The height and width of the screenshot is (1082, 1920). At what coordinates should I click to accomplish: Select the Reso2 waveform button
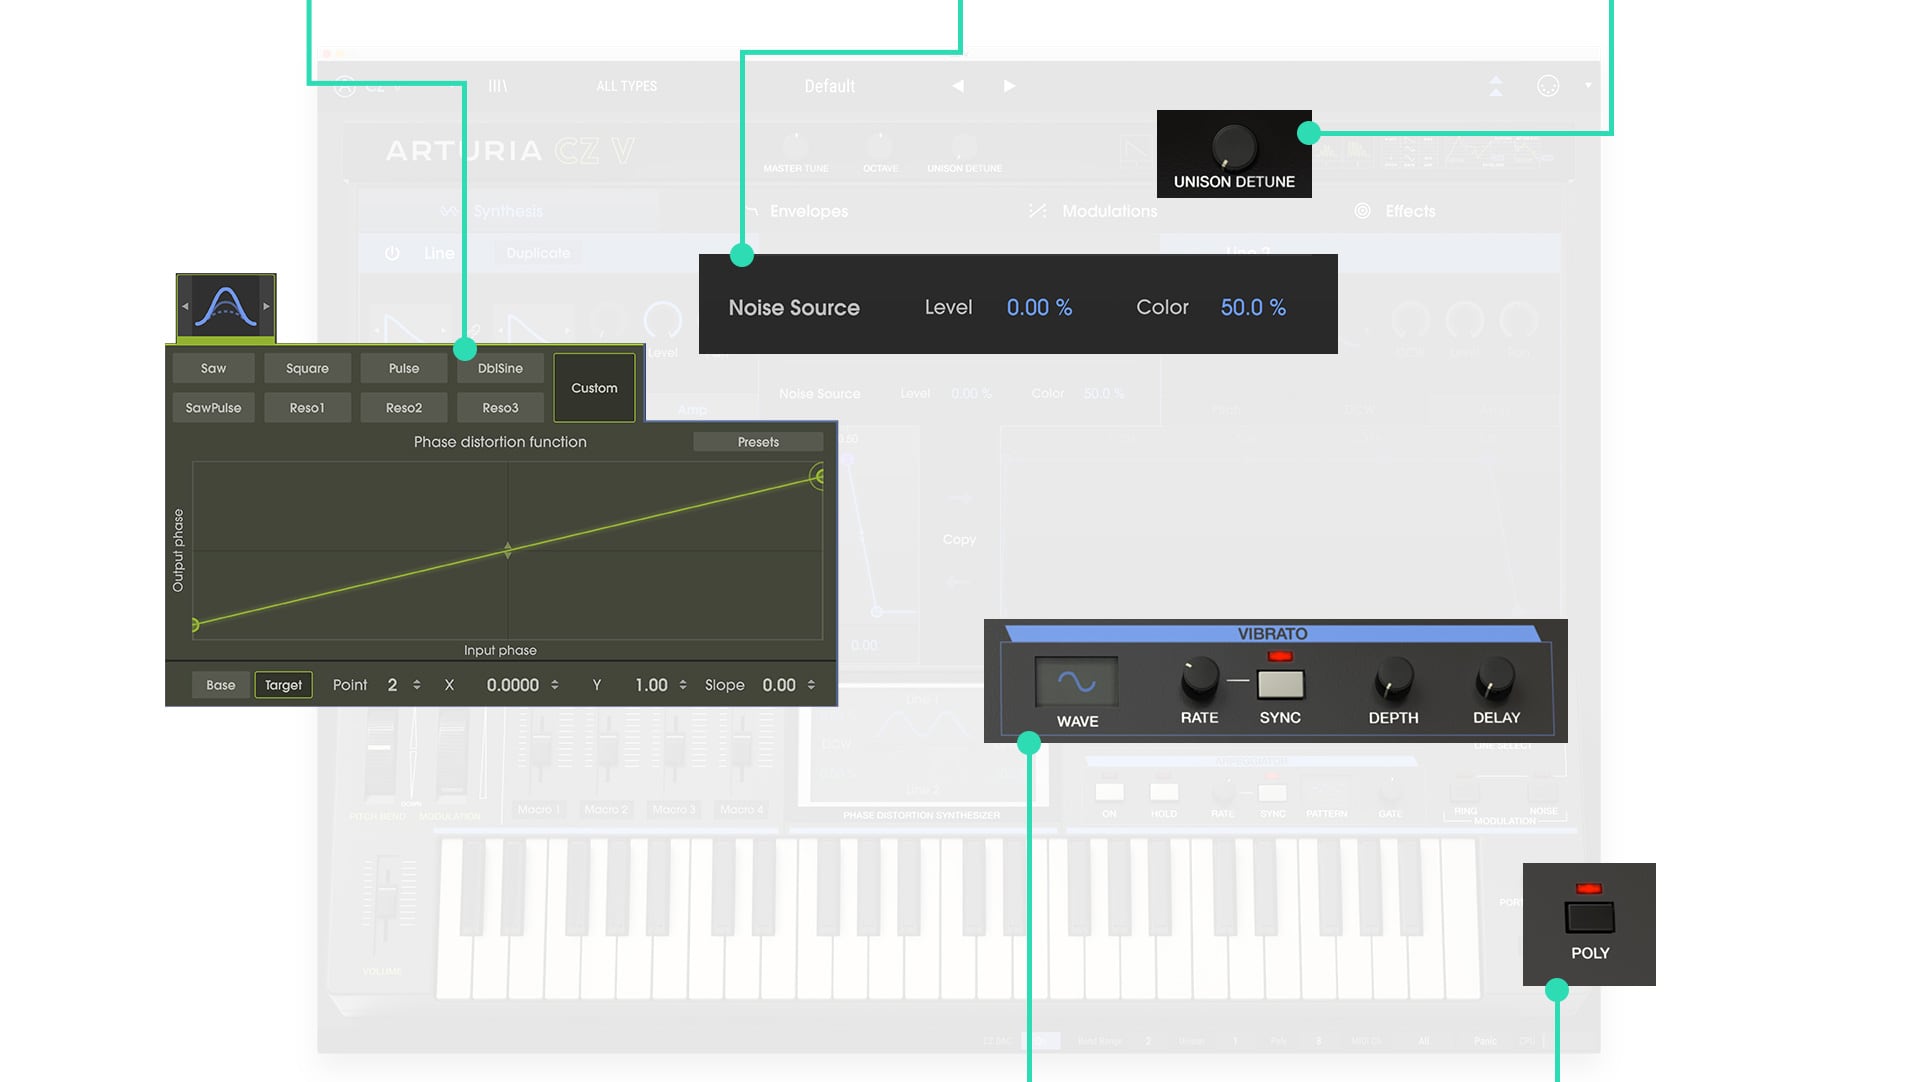[x=404, y=408]
